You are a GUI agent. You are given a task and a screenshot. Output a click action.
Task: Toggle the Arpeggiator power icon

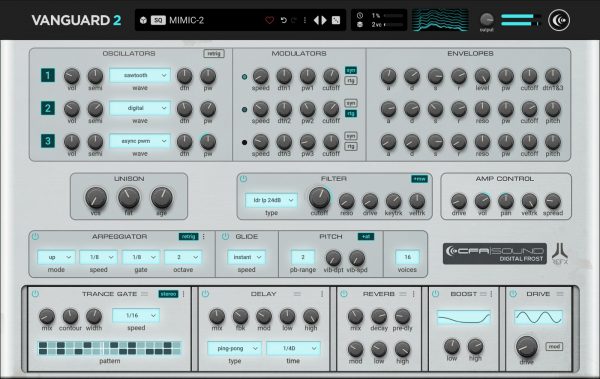[35, 237]
